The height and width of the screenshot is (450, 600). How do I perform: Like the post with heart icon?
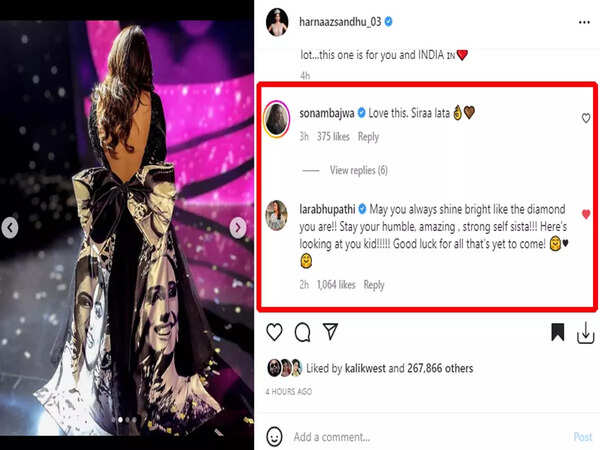point(274,332)
